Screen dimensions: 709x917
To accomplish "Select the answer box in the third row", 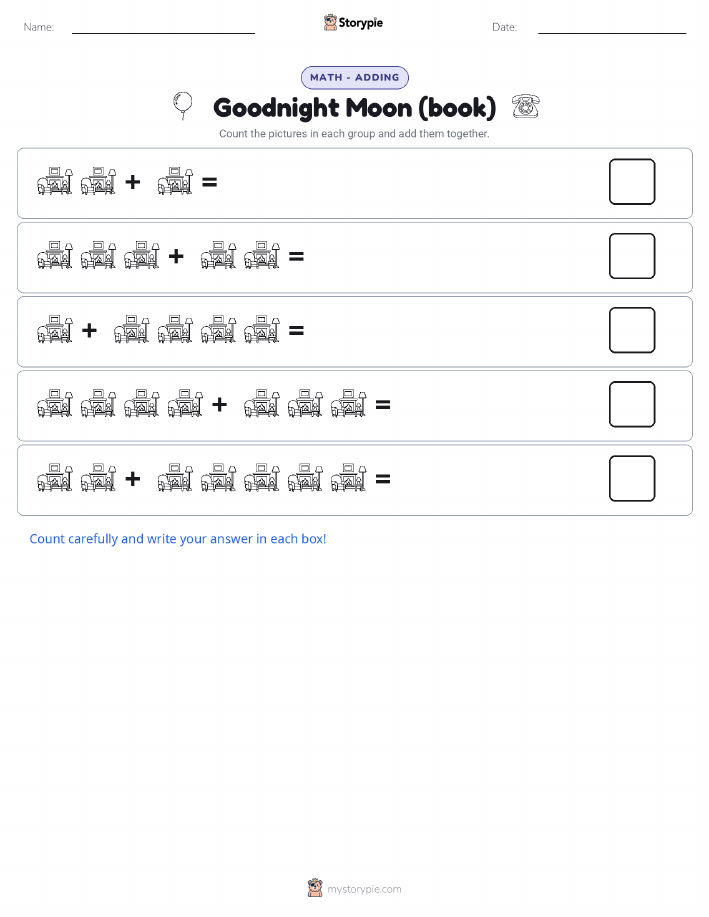I will point(632,330).
